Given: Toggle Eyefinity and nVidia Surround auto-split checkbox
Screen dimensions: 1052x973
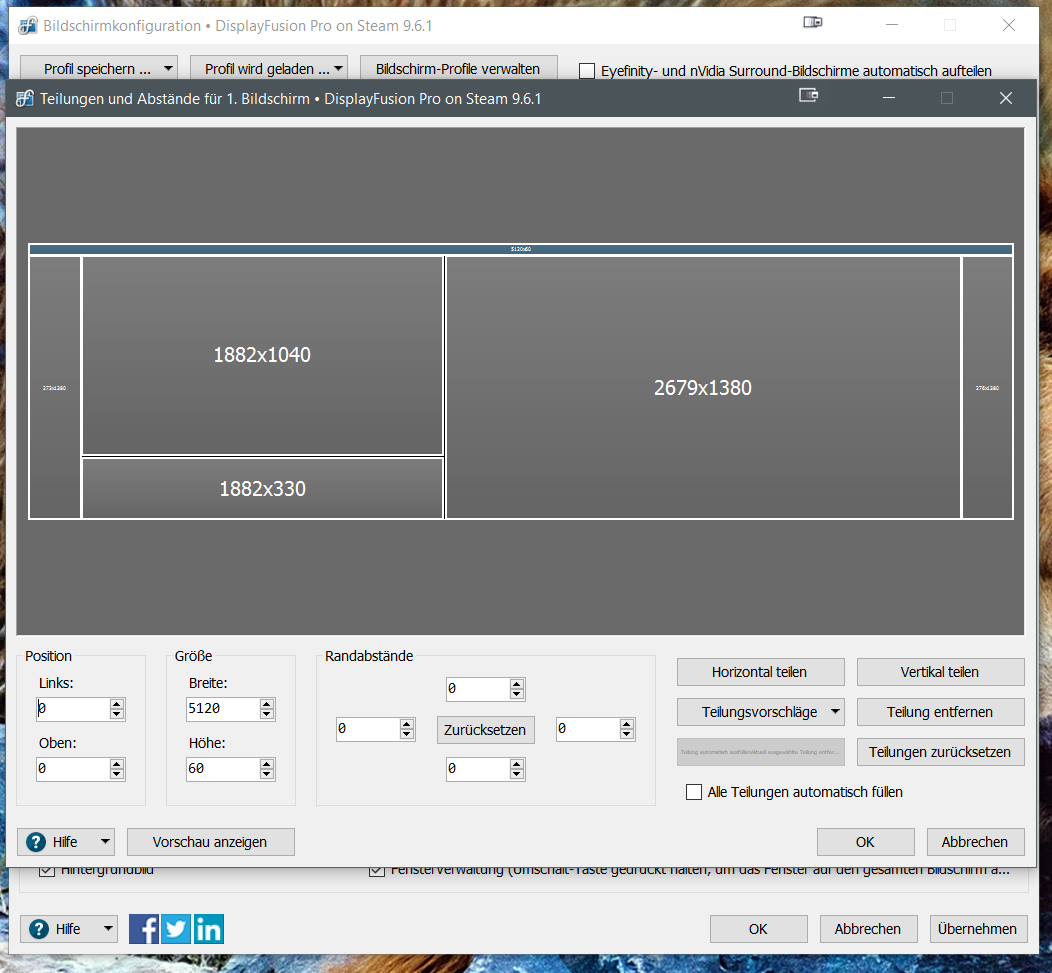Looking at the screenshot, I should [586, 70].
